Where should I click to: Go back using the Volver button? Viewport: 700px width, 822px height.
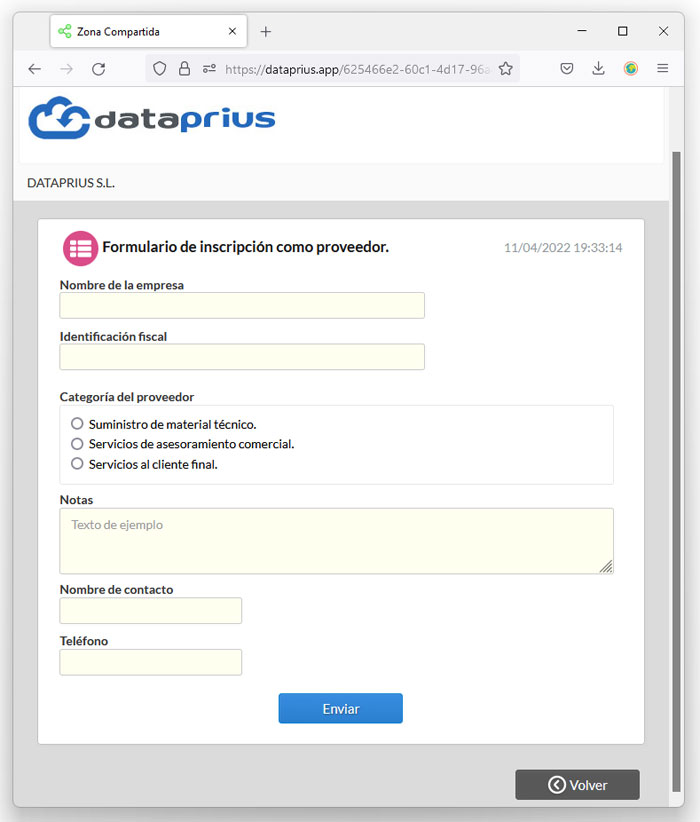(577, 785)
